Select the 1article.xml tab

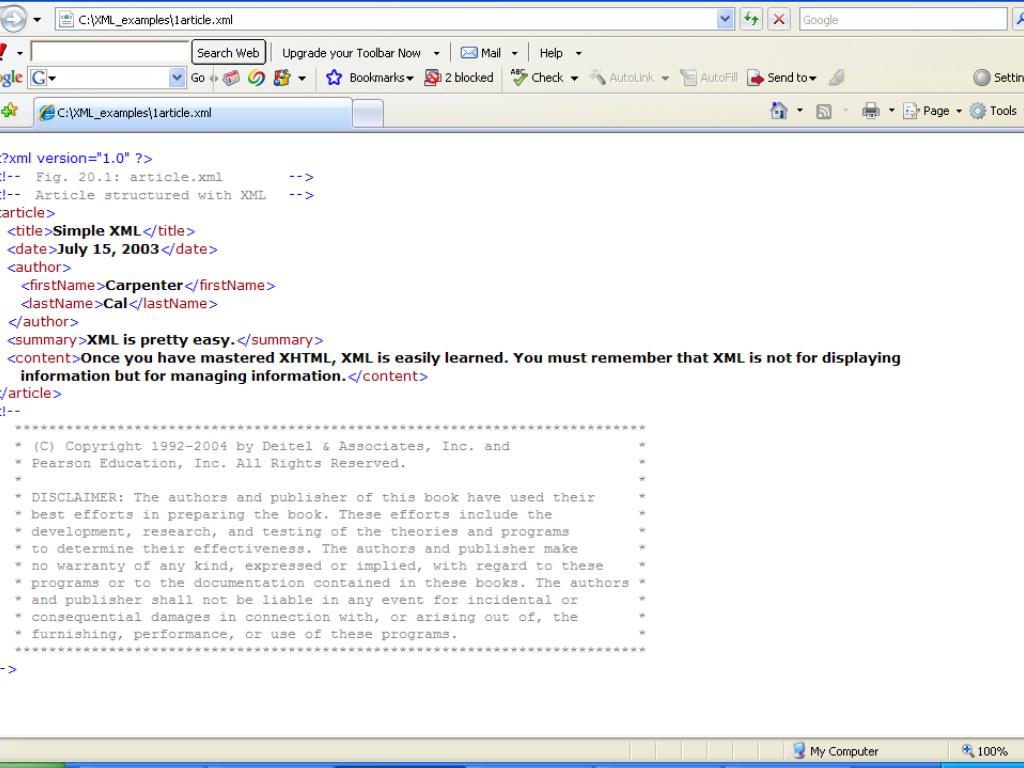click(x=193, y=113)
